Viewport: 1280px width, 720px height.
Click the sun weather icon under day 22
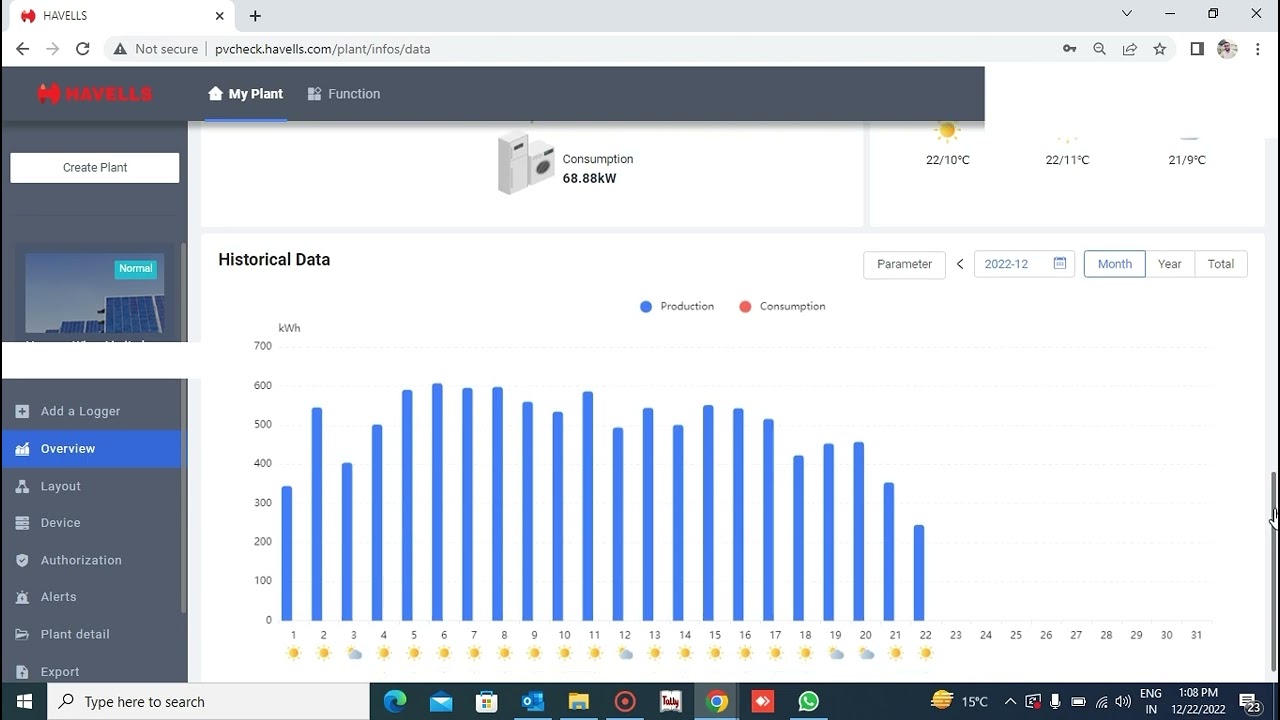tap(926, 653)
